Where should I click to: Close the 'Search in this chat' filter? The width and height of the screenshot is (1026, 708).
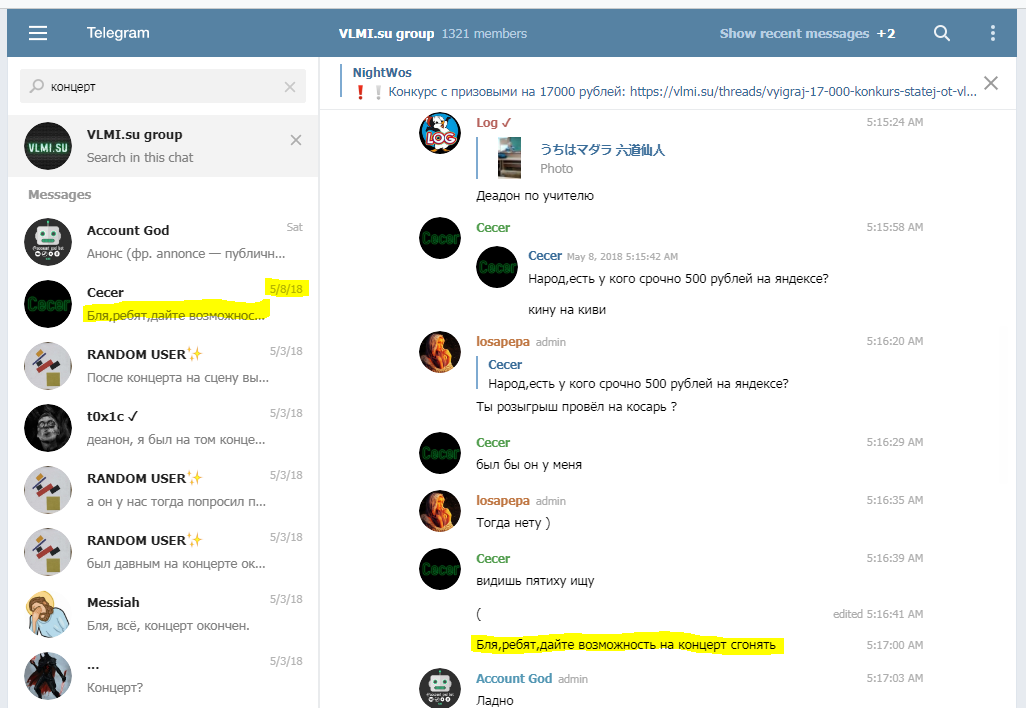[x=296, y=140]
